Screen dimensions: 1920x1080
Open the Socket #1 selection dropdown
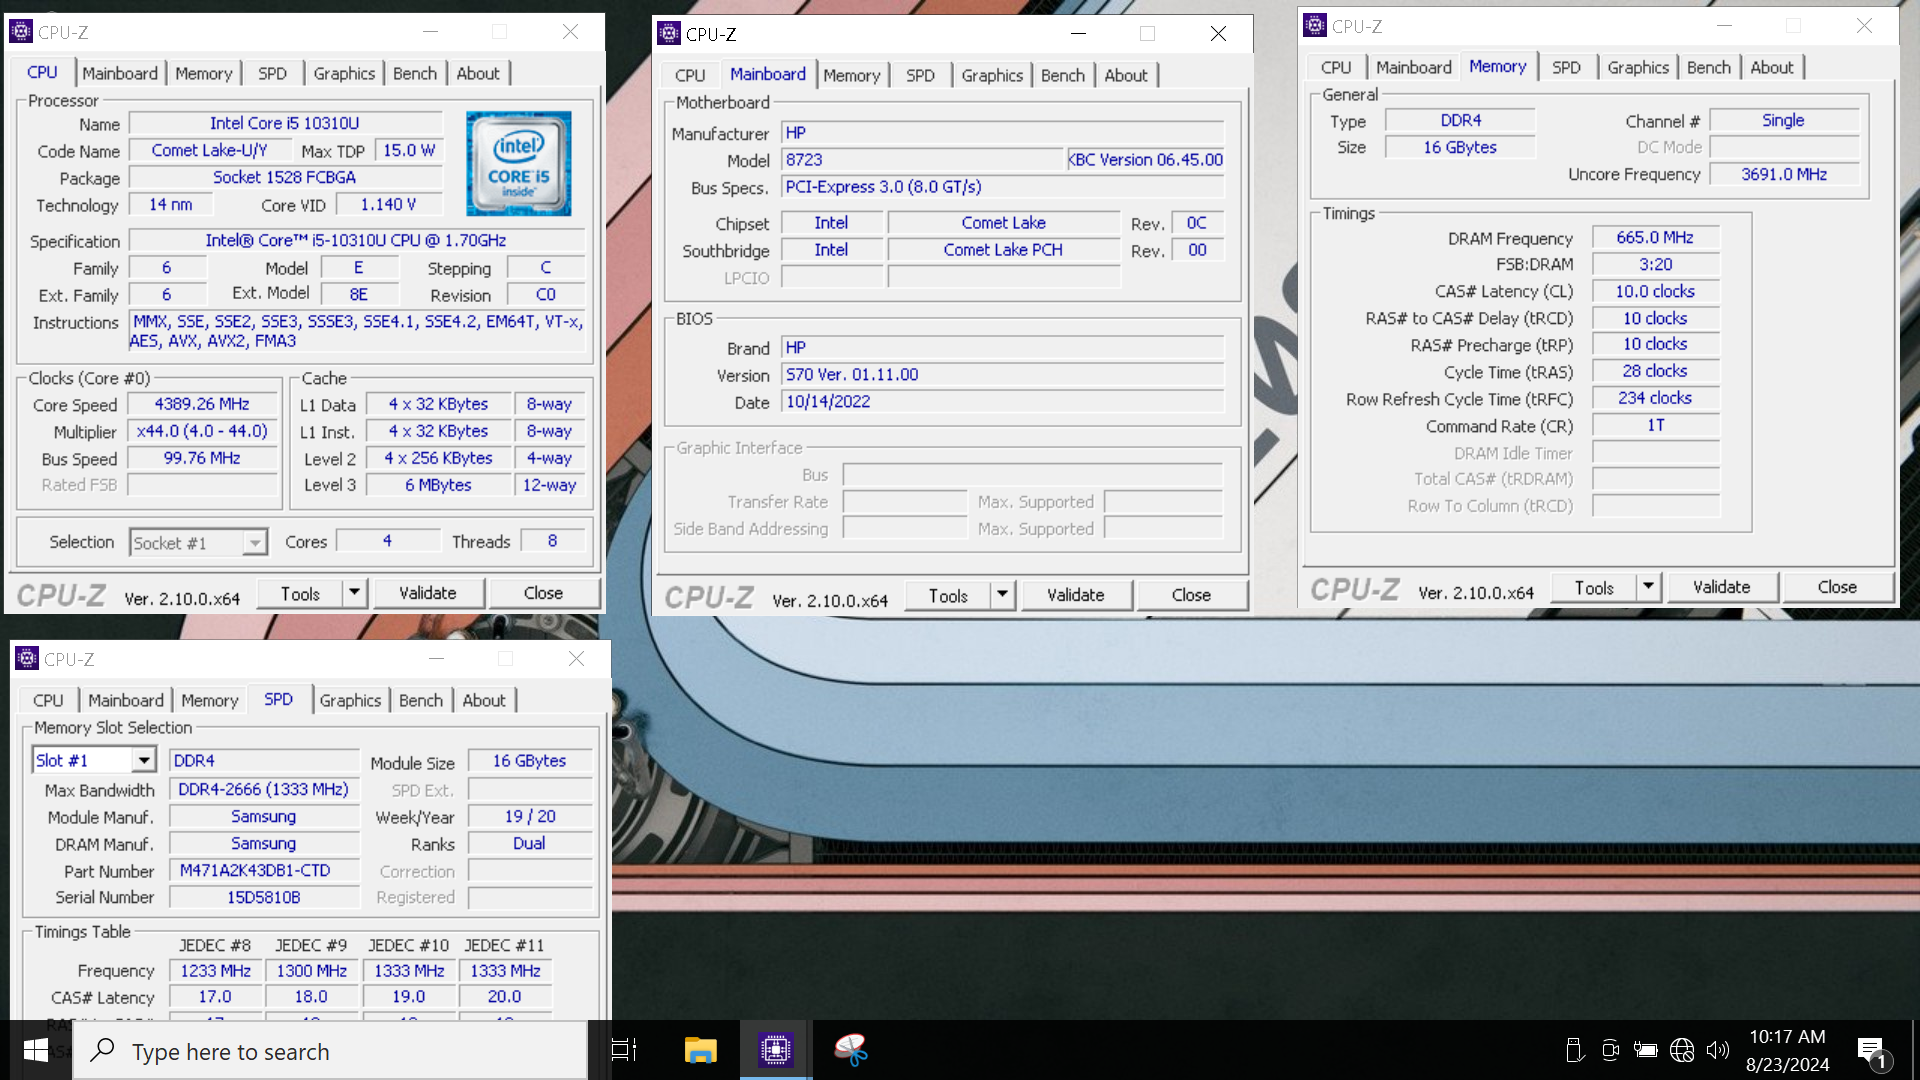pos(255,543)
